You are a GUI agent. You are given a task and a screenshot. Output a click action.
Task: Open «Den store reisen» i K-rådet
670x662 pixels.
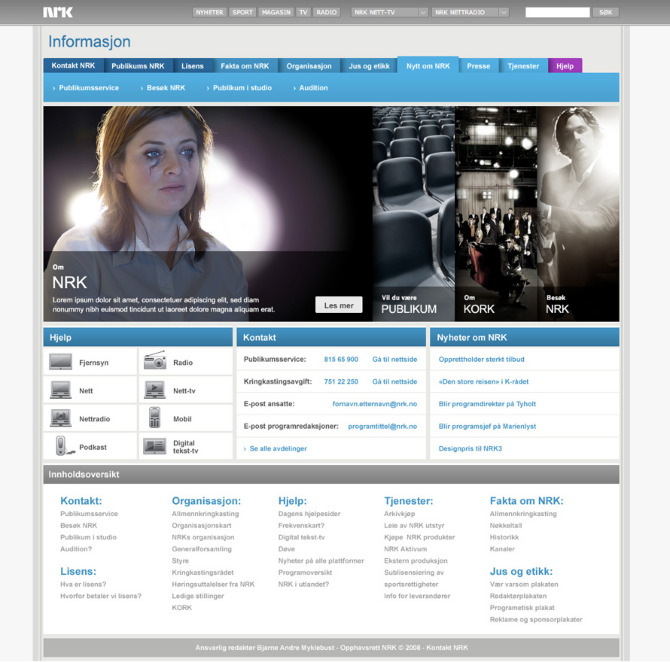[x=483, y=381]
